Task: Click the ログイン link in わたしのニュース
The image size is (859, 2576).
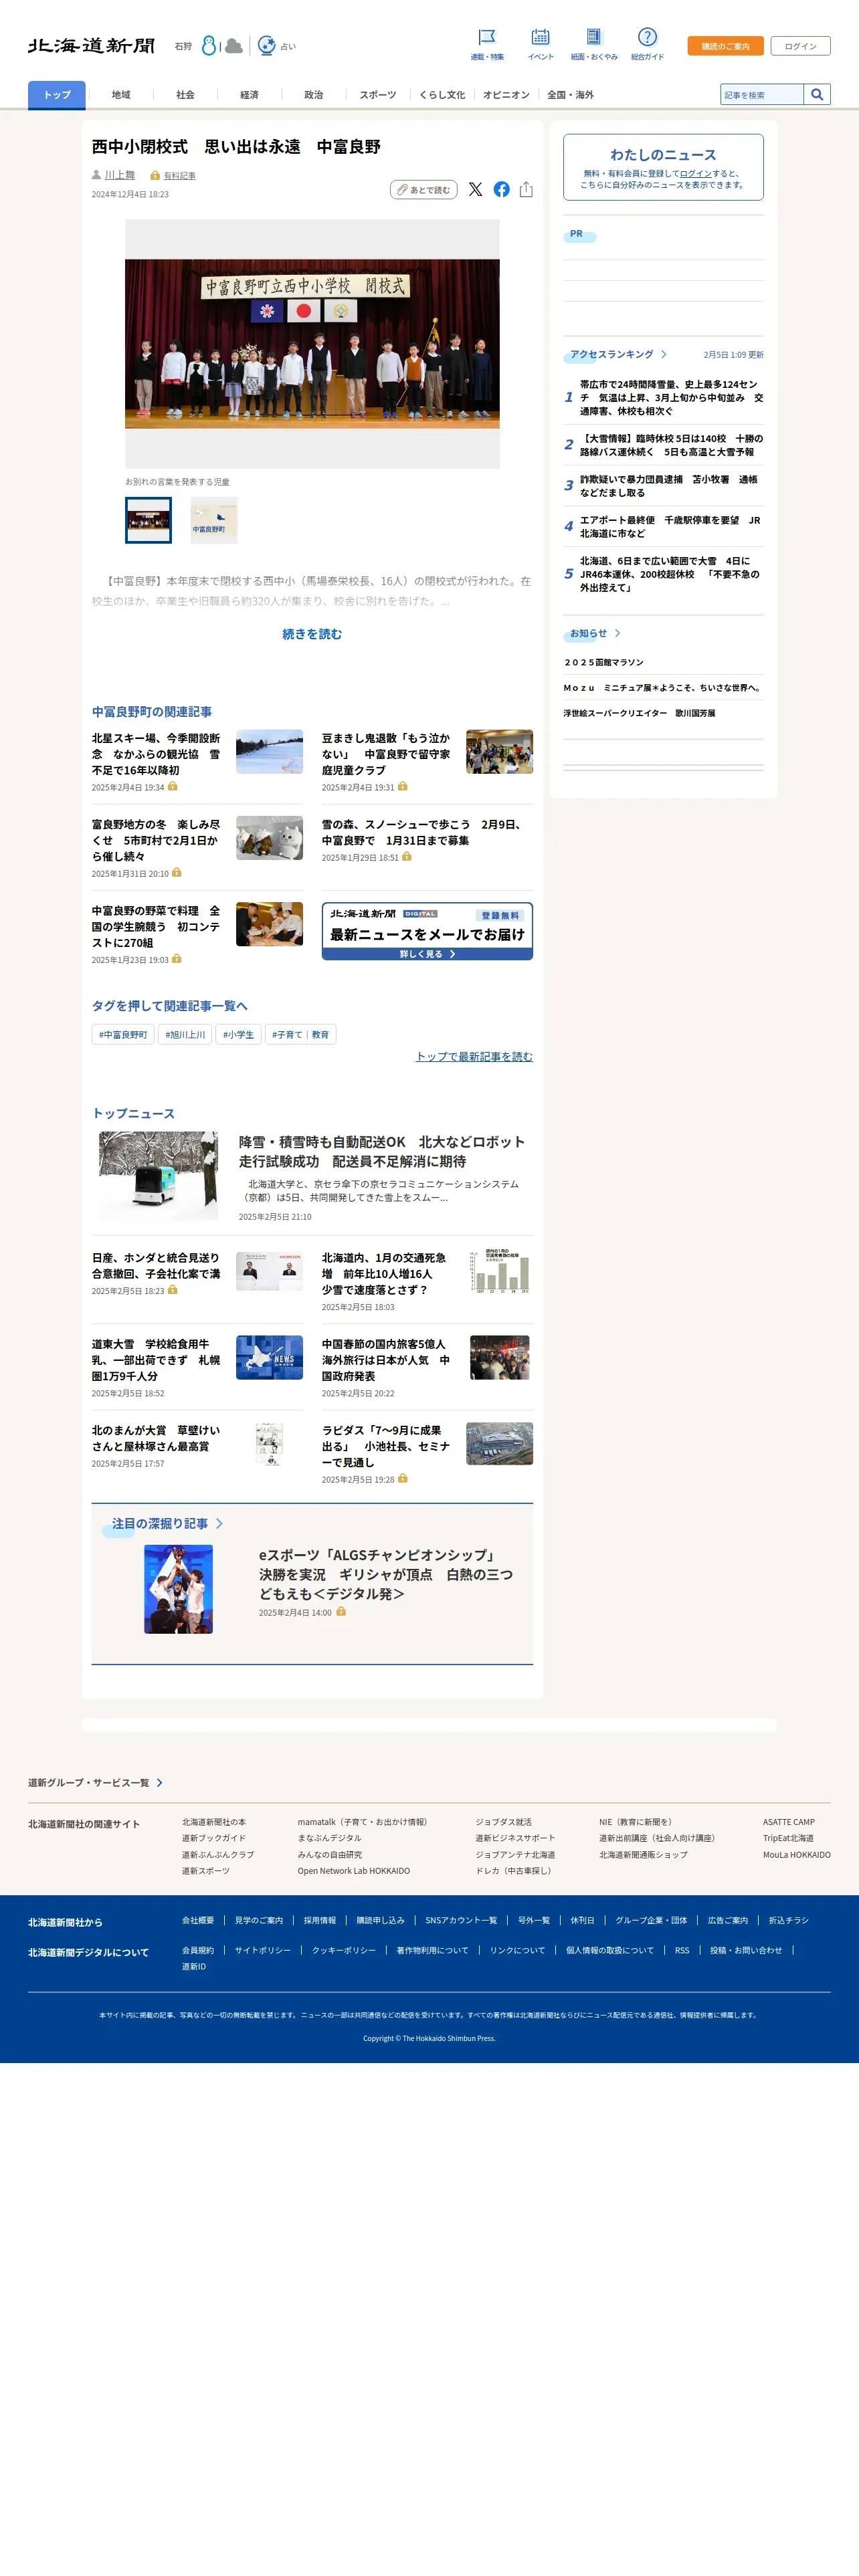Action: [x=695, y=173]
